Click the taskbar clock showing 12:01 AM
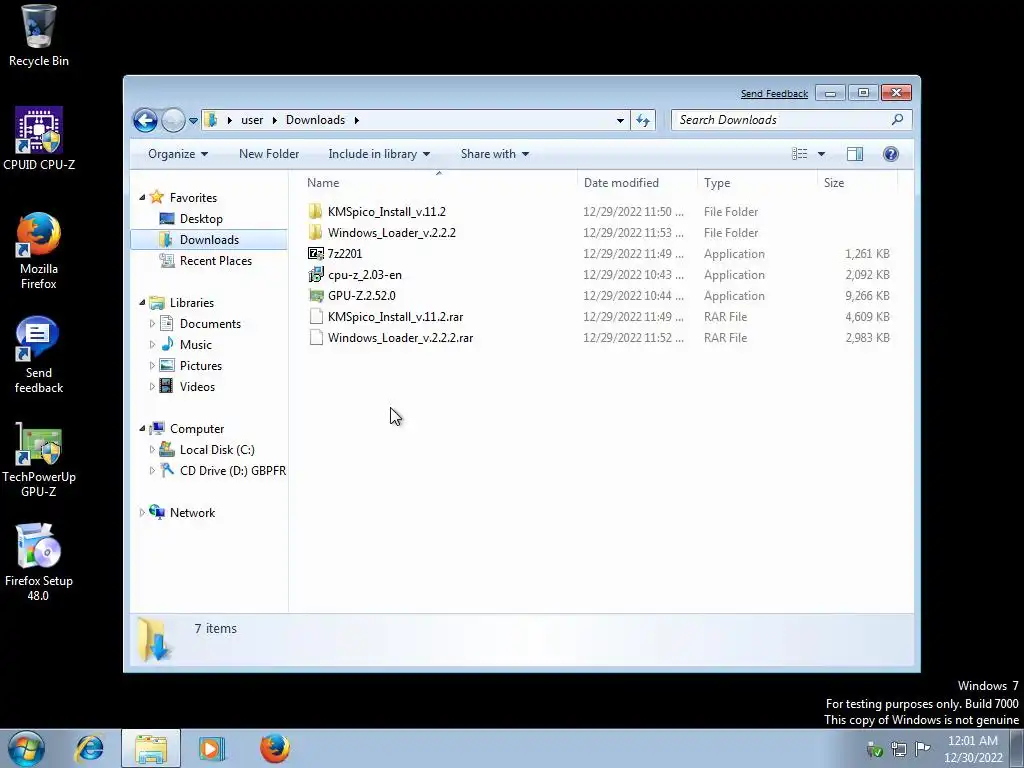The height and width of the screenshot is (768, 1024). [x=973, y=749]
